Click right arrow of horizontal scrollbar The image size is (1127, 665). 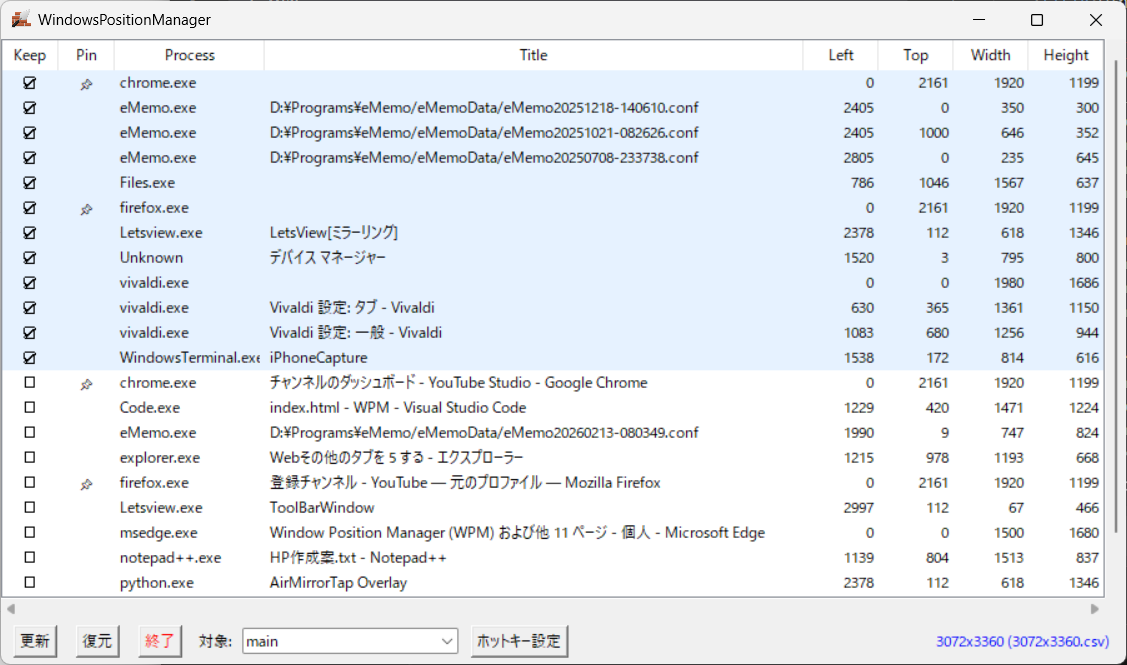1095,608
